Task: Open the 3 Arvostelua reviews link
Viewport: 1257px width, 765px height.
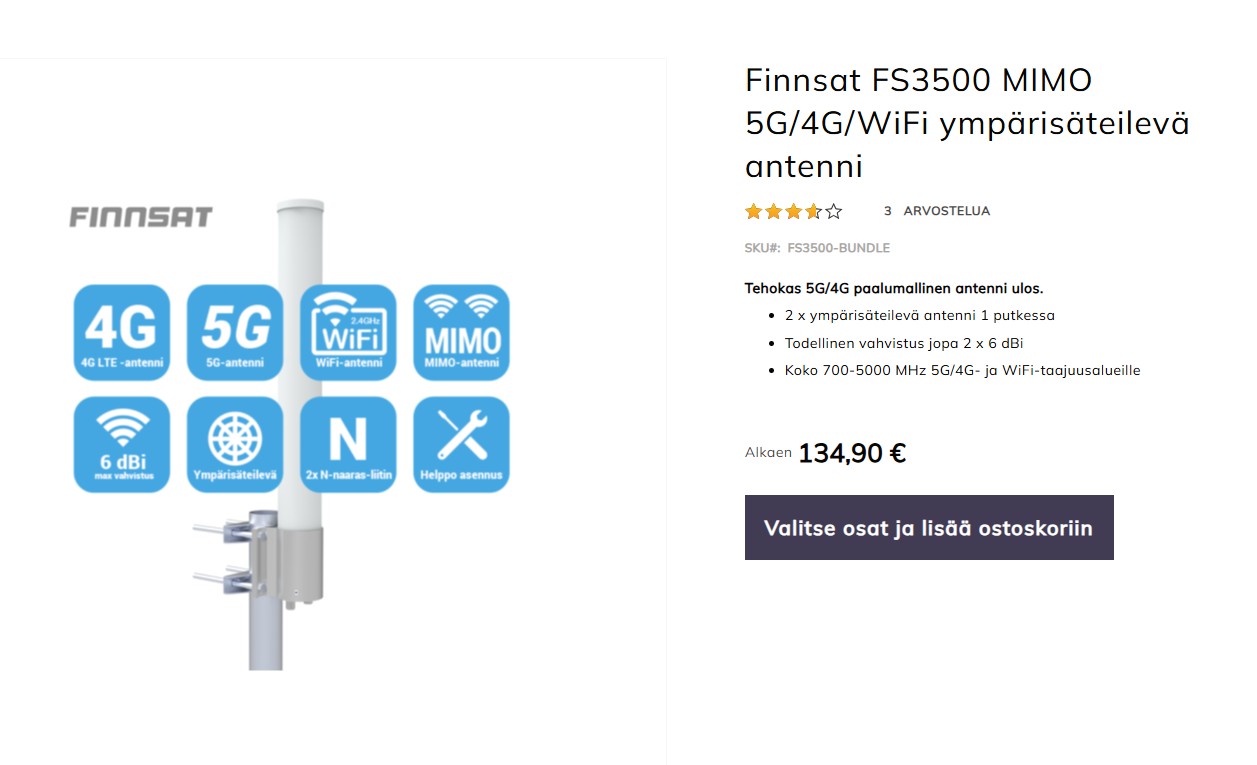Action: point(937,211)
